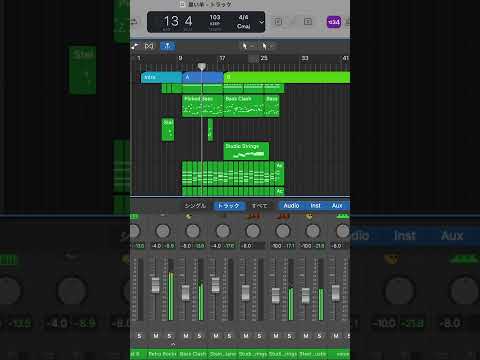The image size is (480, 360).
Task: Switch mixer to すべて view
Action: pyautogui.click(x=259, y=206)
